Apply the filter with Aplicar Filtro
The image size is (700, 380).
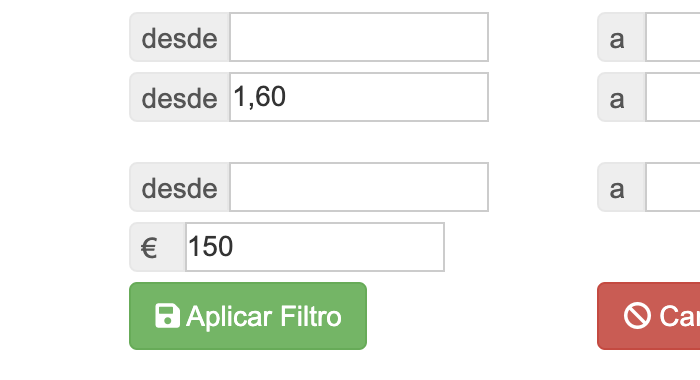pos(248,316)
